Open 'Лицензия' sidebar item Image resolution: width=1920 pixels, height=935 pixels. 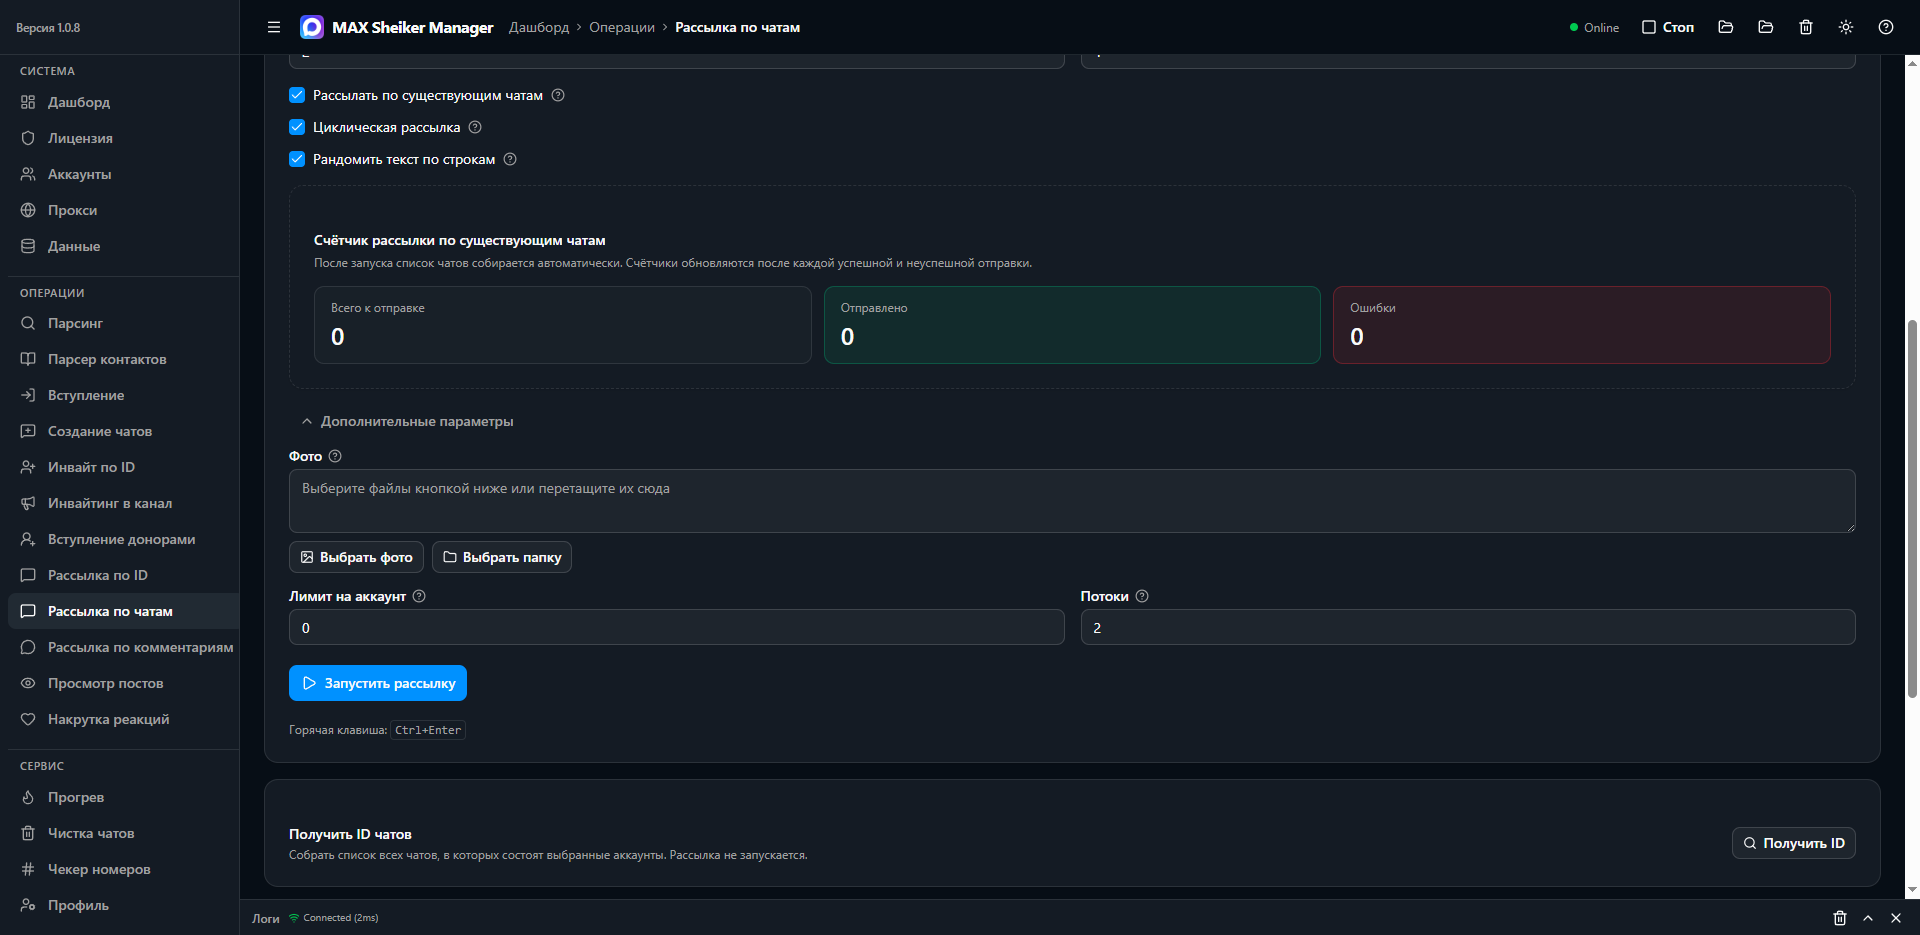tap(123, 138)
